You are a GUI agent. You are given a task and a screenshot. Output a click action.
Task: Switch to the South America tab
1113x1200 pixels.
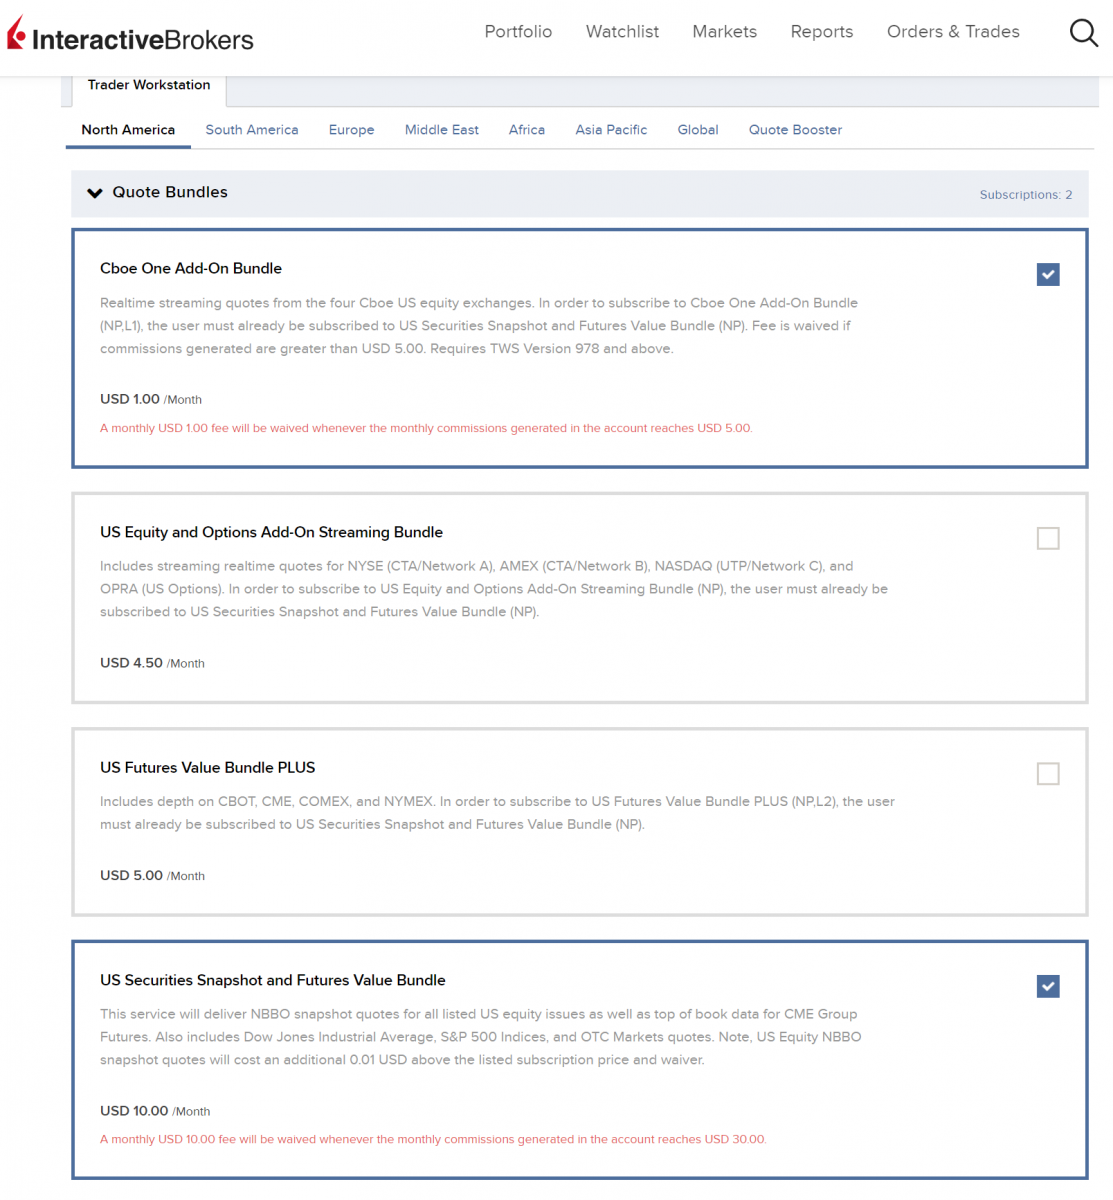click(x=252, y=130)
